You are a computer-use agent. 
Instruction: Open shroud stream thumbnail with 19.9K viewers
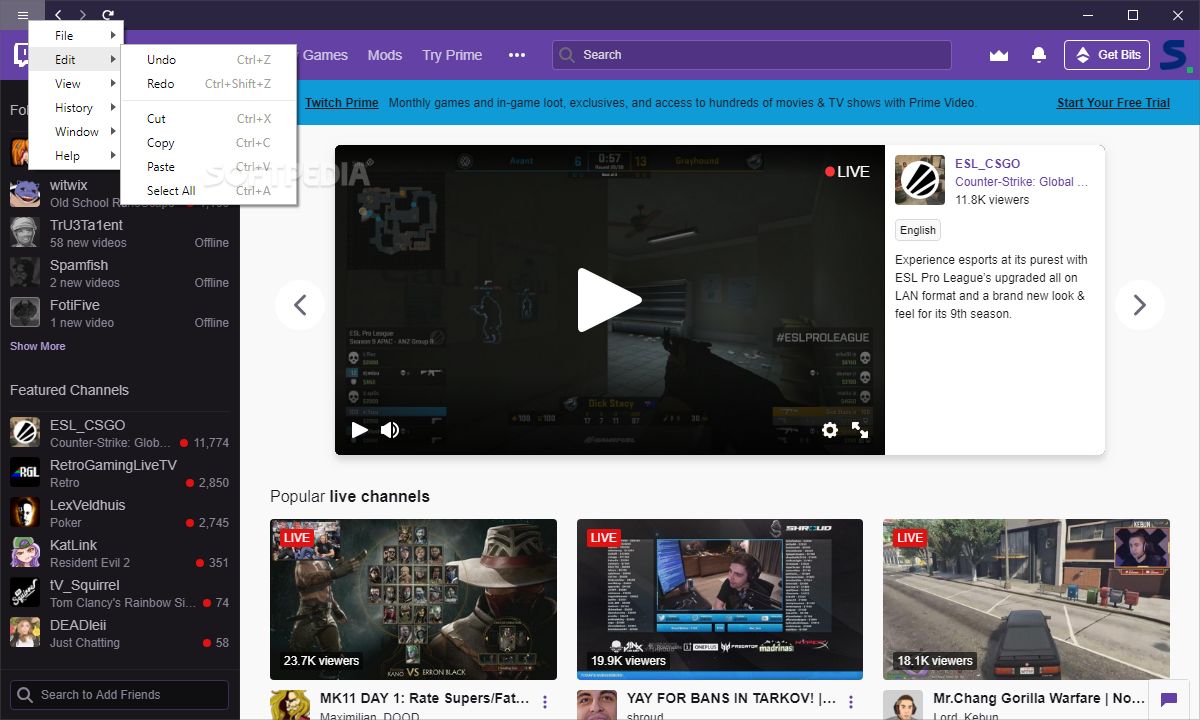(x=720, y=599)
